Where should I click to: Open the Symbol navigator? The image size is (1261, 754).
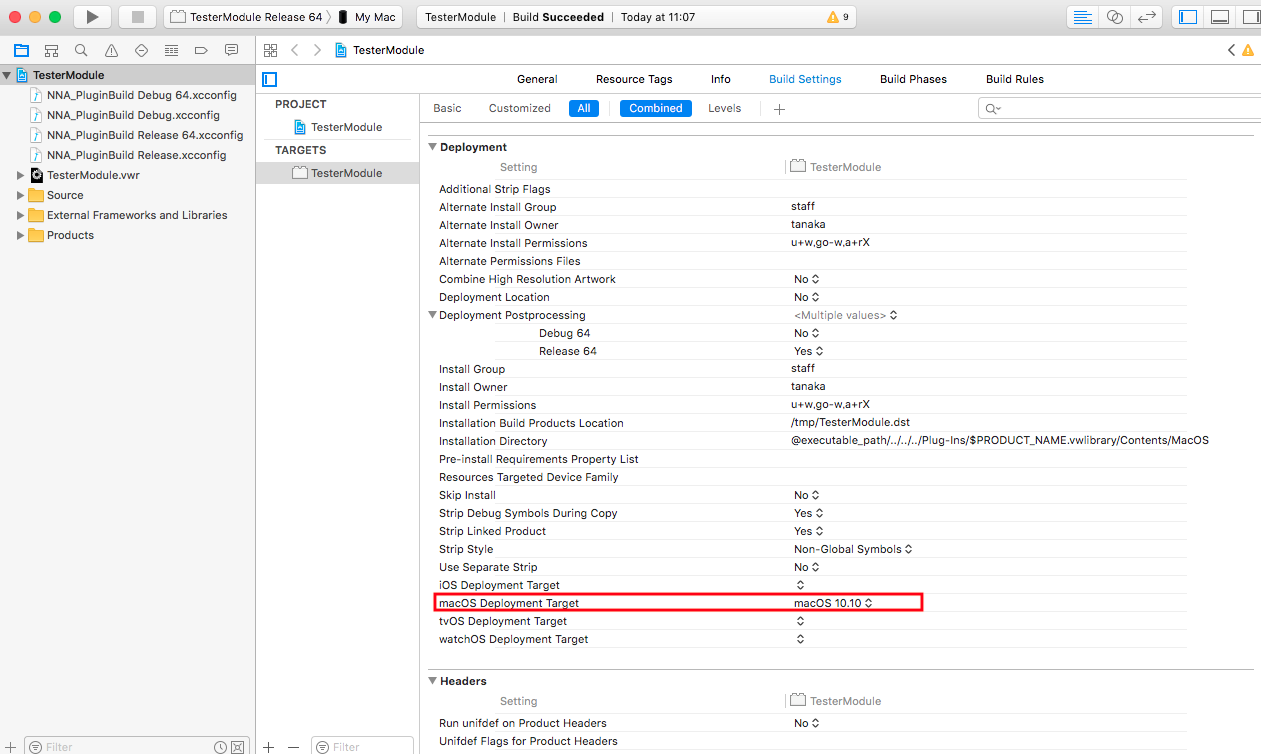click(51, 50)
